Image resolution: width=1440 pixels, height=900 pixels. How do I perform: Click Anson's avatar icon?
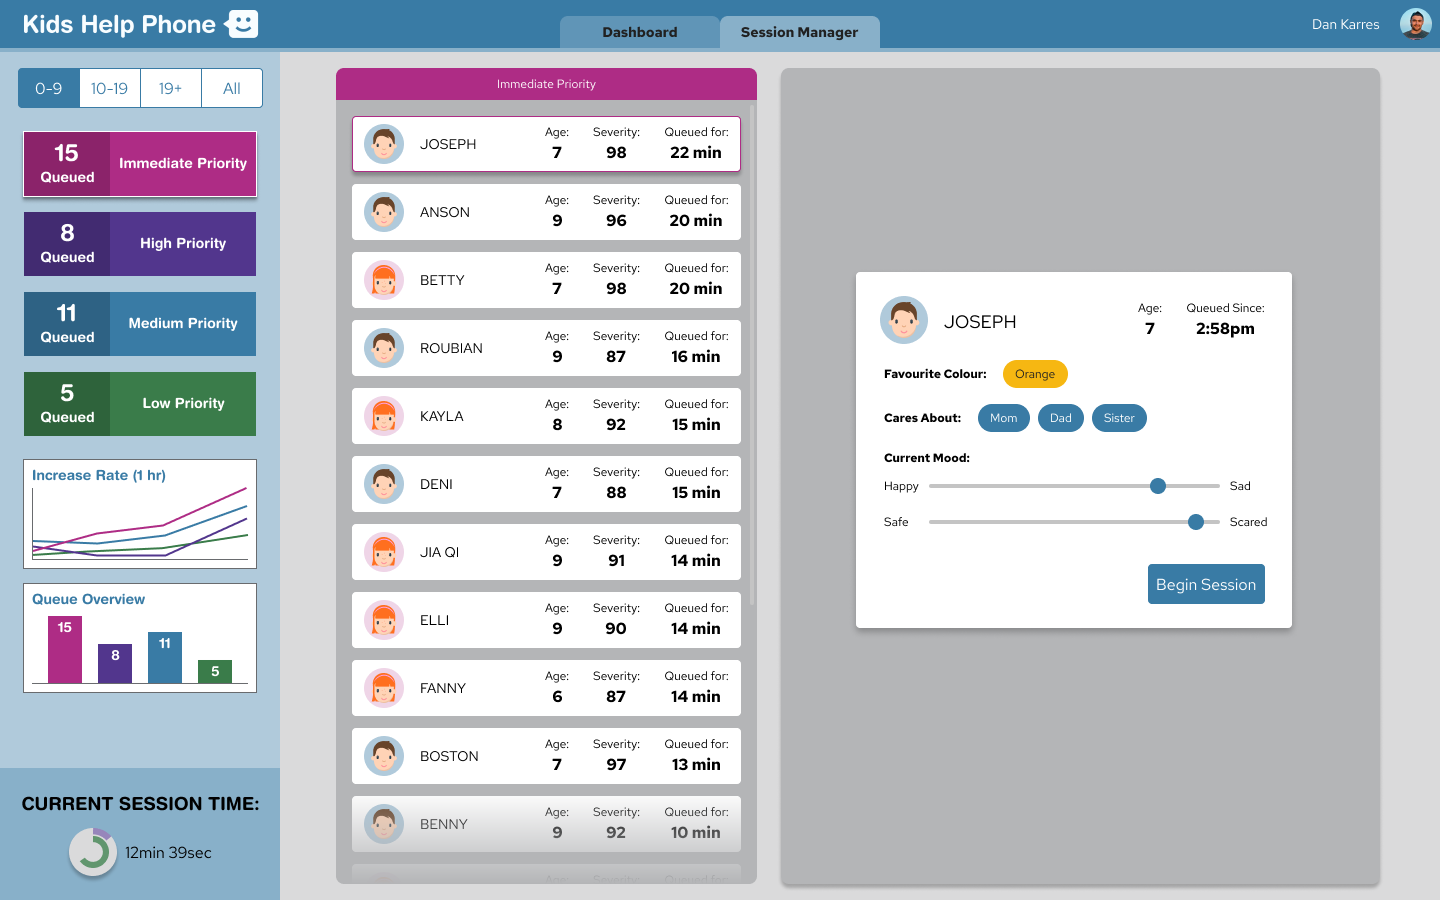[x=384, y=212]
